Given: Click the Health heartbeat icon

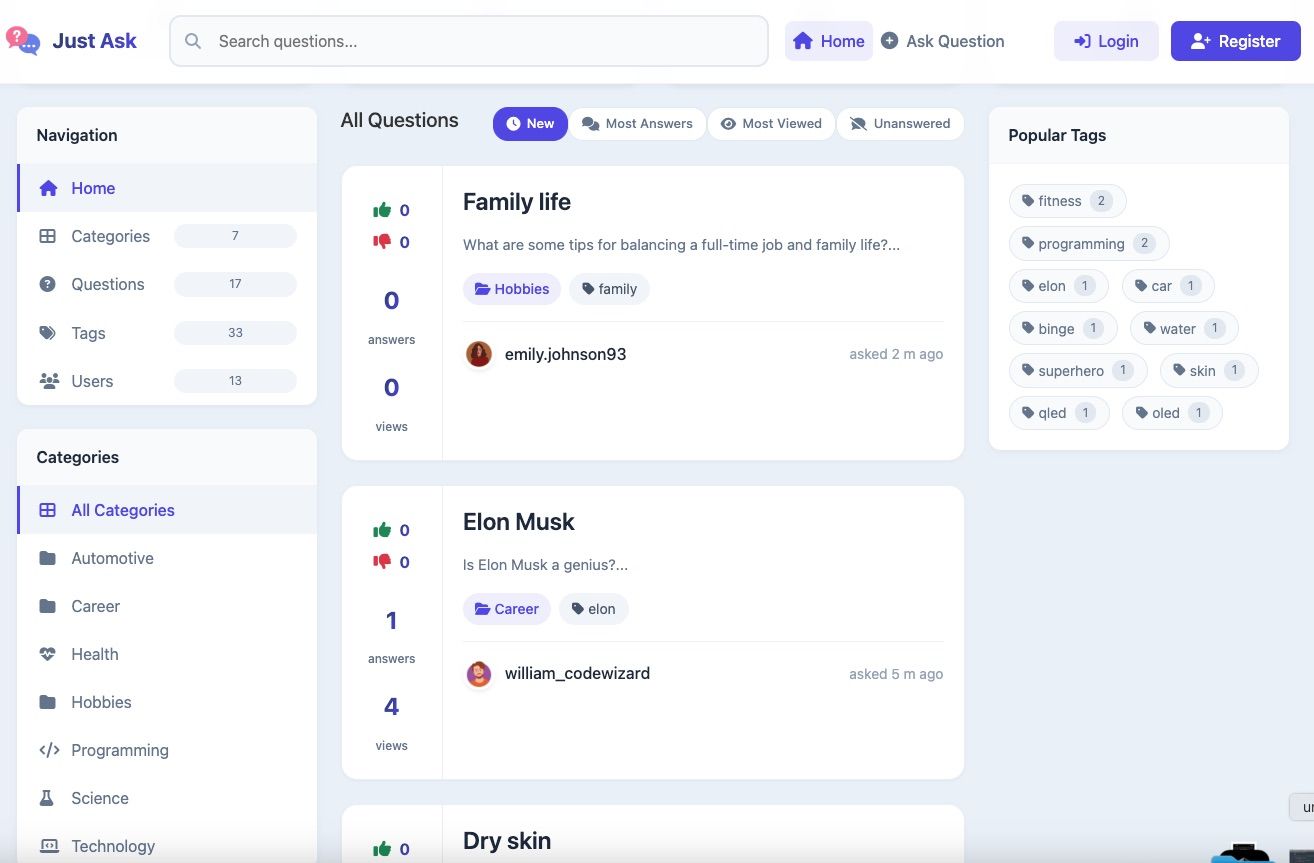Looking at the screenshot, I should [47, 654].
